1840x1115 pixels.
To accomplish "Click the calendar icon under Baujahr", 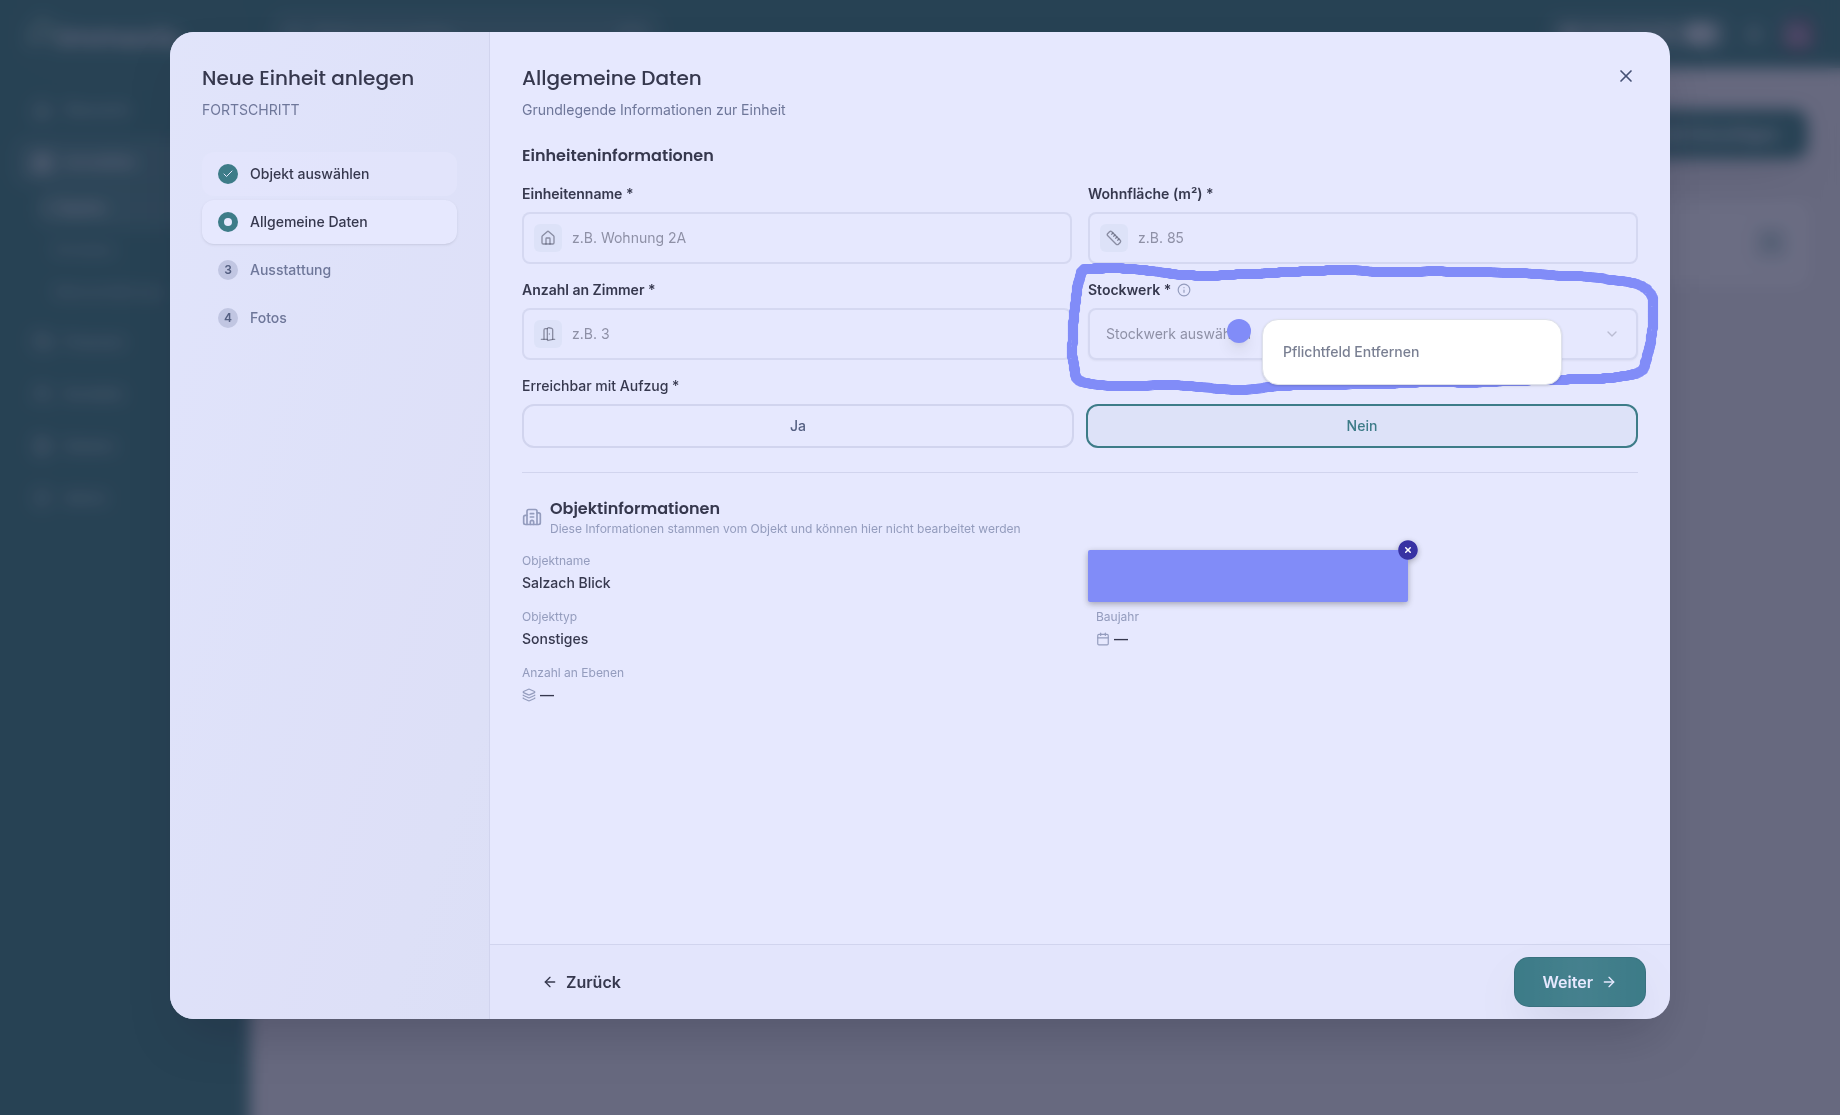I will point(1103,639).
